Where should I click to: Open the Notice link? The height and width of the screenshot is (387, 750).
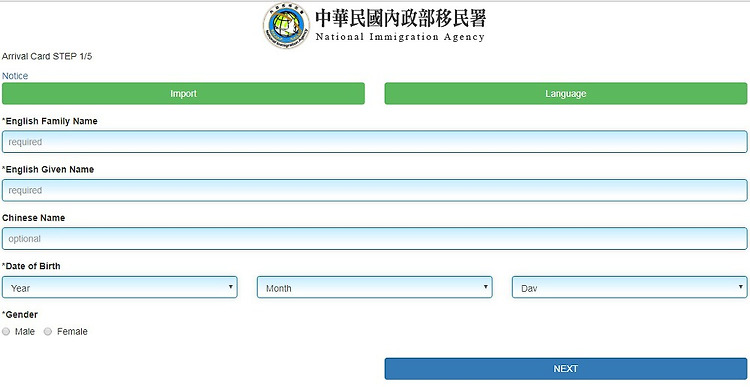[x=15, y=76]
